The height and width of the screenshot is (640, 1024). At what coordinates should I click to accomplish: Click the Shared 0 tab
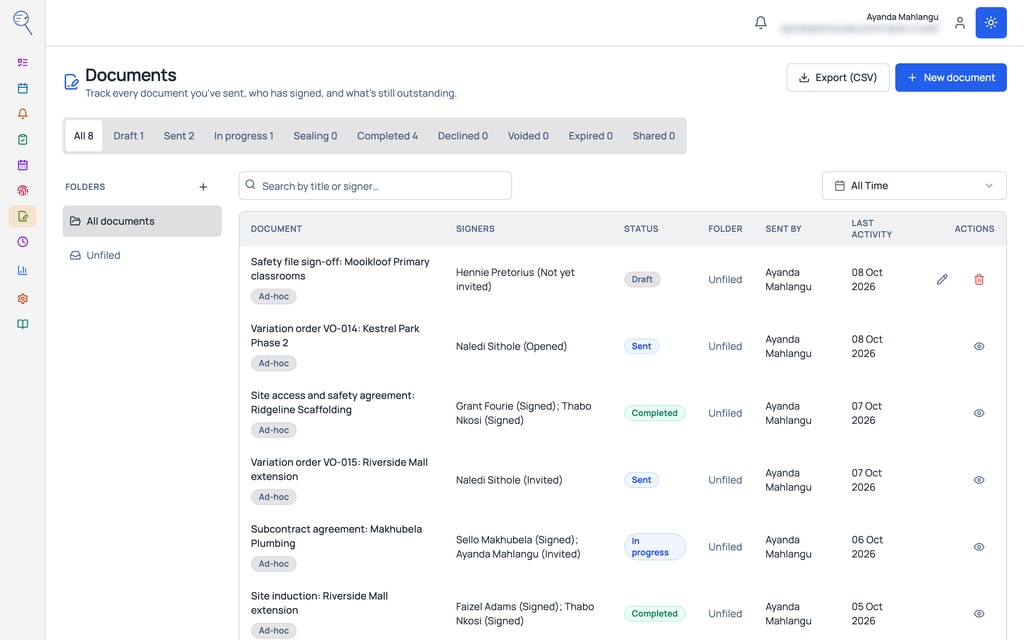[x=654, y=136]
